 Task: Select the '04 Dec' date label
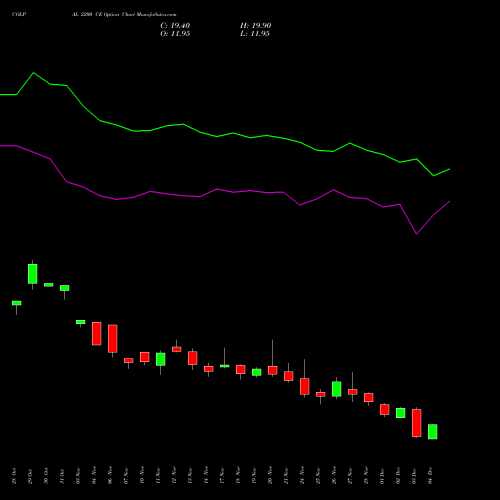click(430, 475)
